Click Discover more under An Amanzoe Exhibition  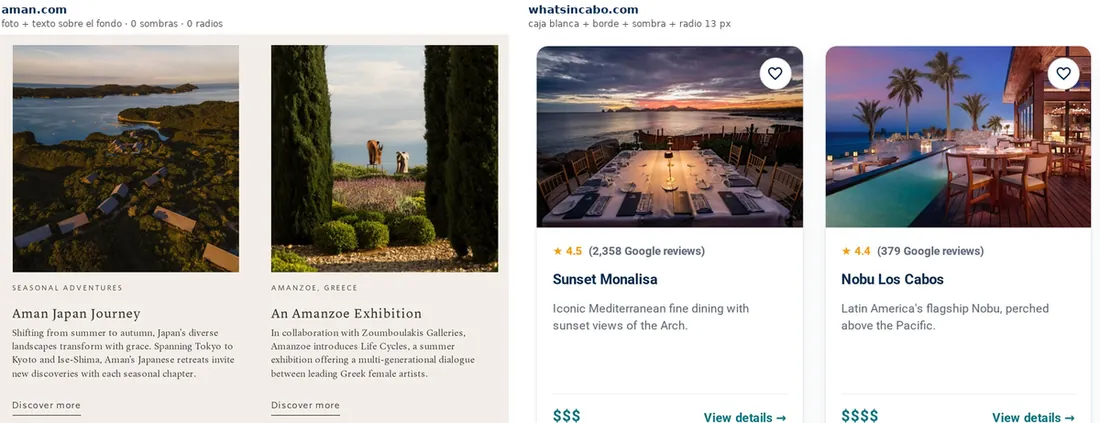tap(305, 406)
